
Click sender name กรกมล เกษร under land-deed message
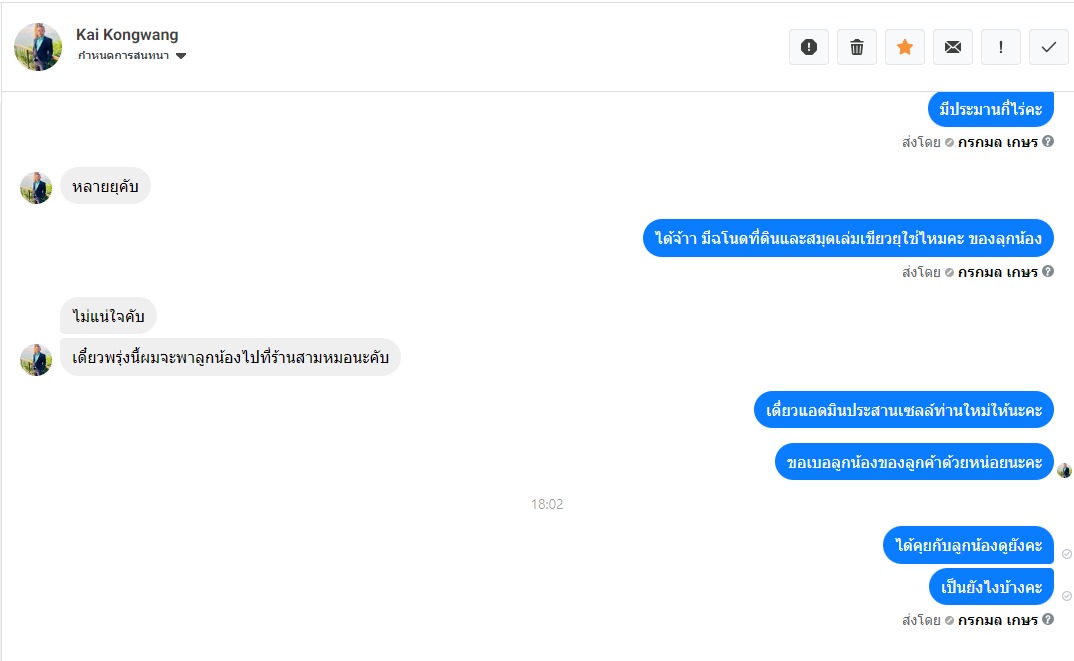click(x=997, y=272)
